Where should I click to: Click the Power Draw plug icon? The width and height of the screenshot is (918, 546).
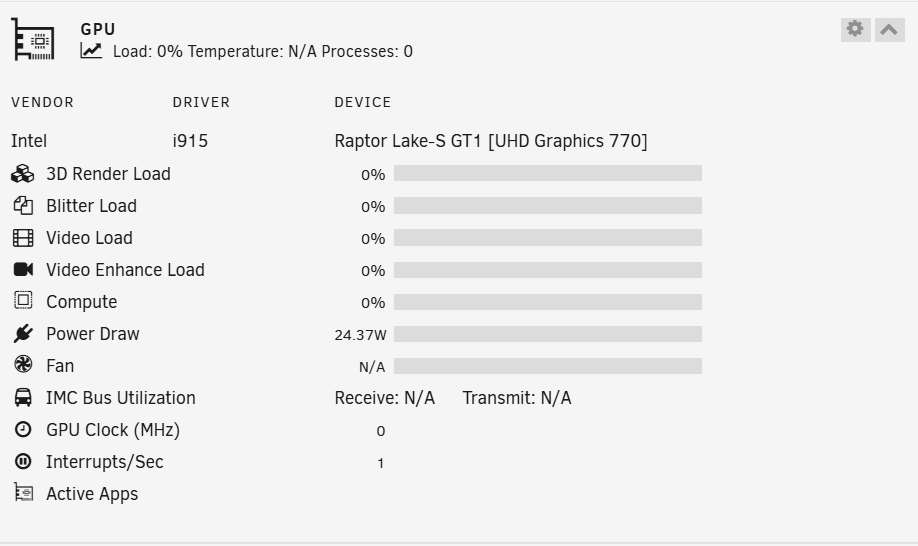point(23,334)
